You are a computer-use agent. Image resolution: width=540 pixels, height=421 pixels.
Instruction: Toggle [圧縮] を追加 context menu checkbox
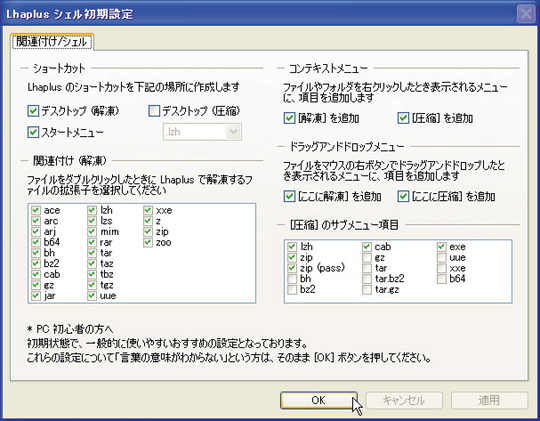tap(403, 118)
